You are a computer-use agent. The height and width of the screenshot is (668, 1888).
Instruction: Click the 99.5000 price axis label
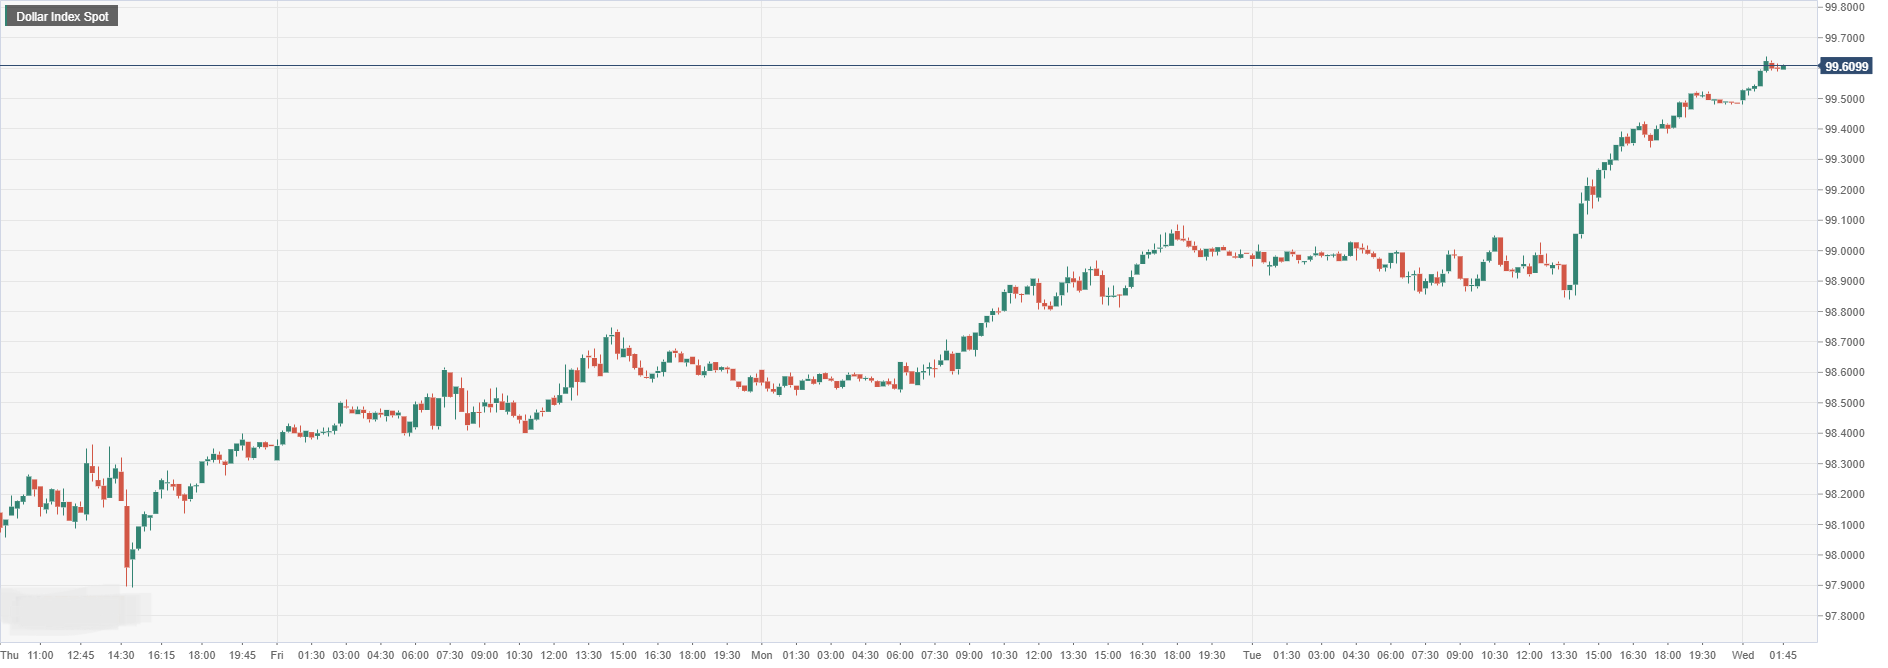1844,99
